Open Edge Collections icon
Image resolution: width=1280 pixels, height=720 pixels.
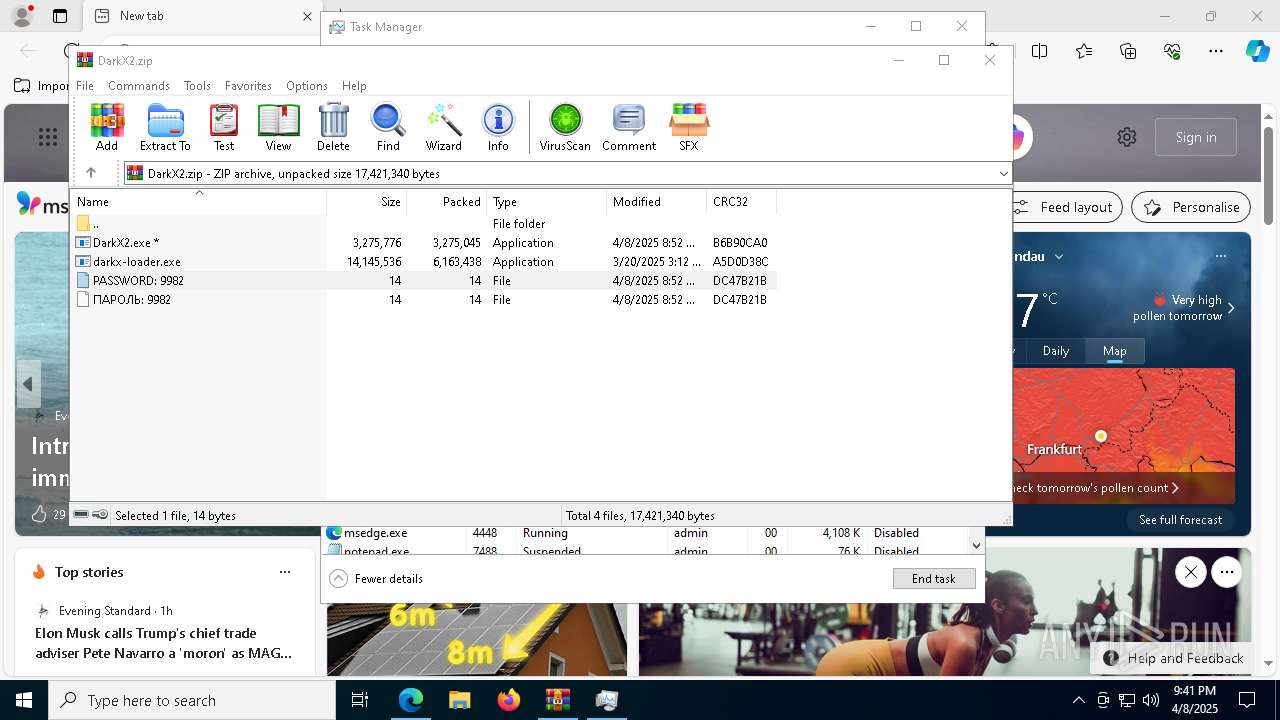pyautogui.click(x=1128, y=51)
